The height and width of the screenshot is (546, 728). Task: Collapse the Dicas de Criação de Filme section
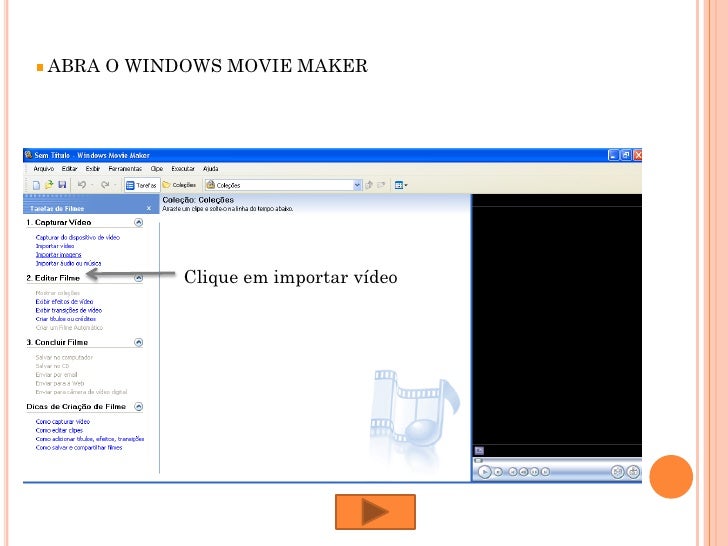pyautogui.click(x=138, y=406)
